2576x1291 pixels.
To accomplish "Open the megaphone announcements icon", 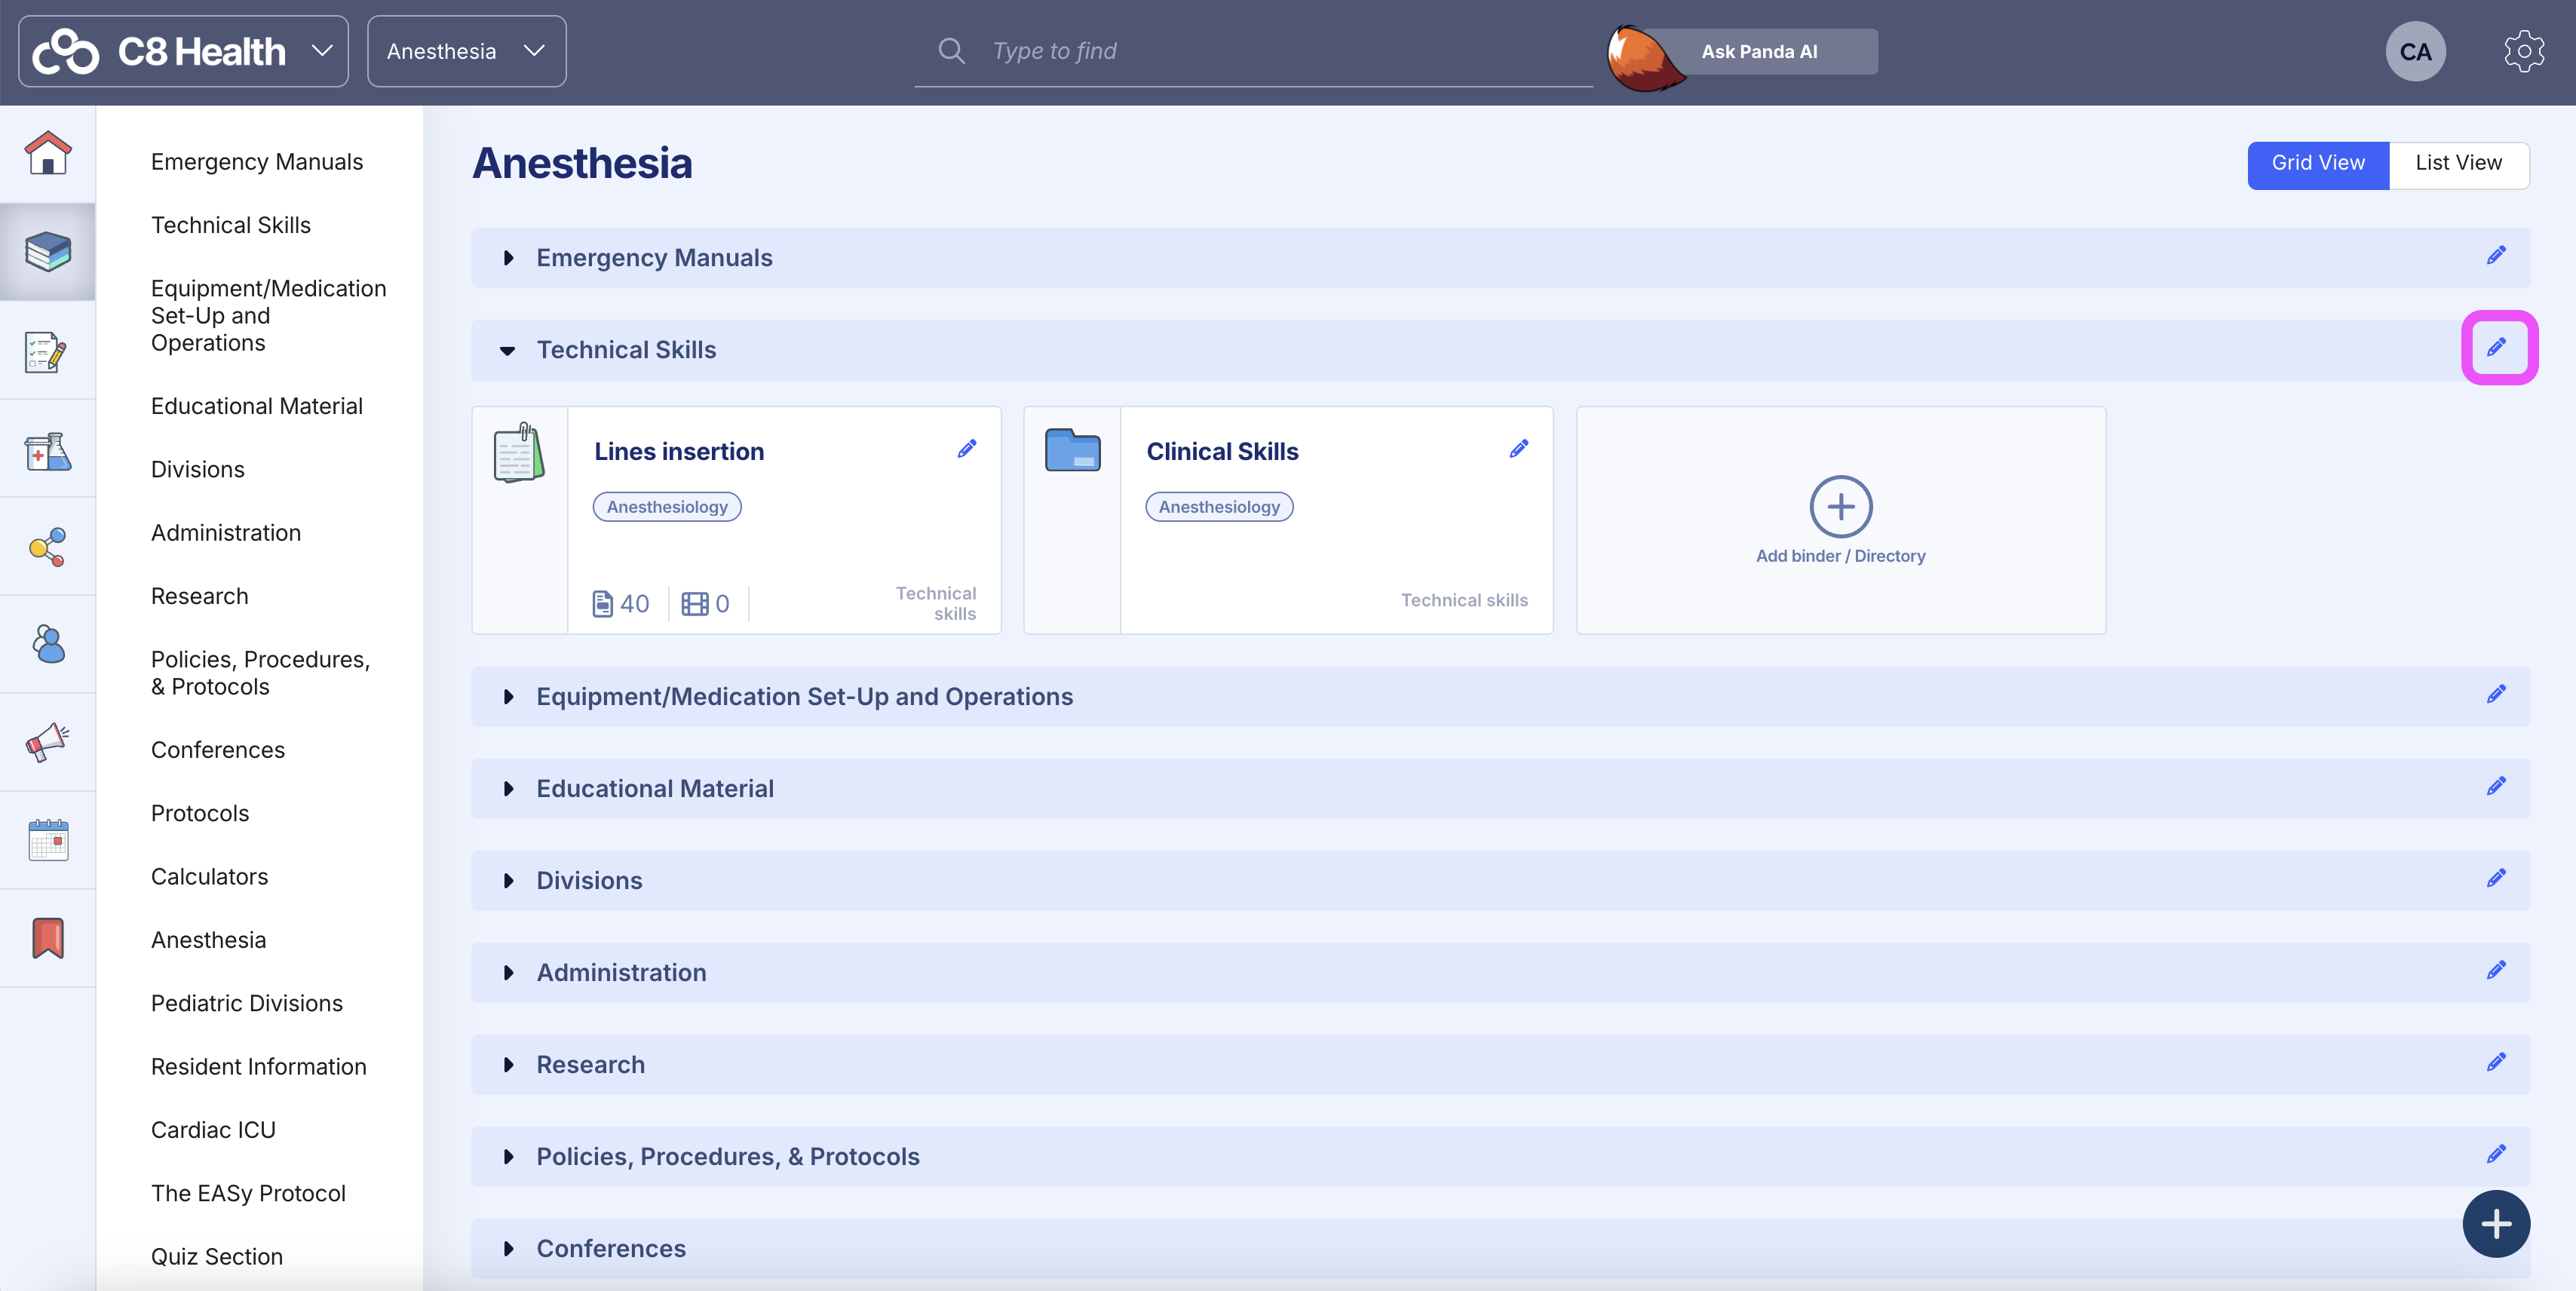I will (x=48, y=742).
